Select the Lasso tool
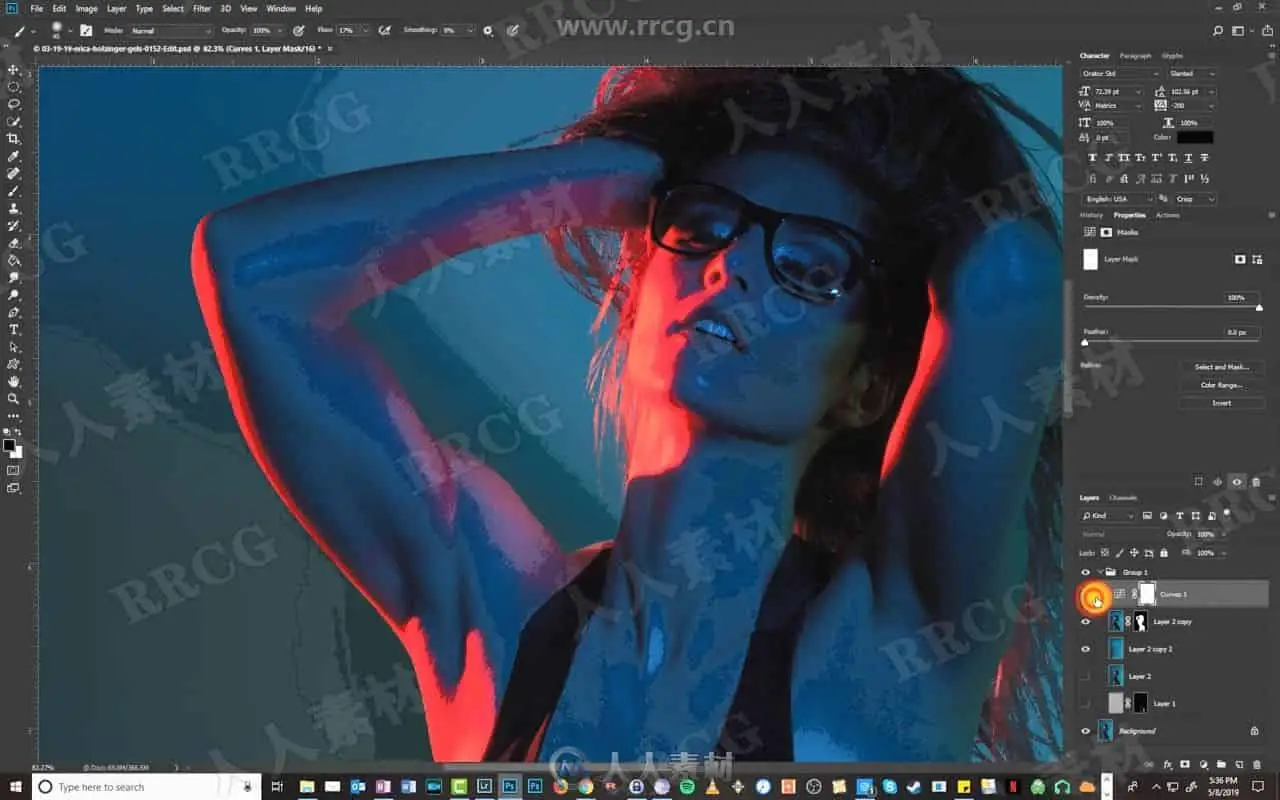1280x800 pixels. tap(14, 104)
